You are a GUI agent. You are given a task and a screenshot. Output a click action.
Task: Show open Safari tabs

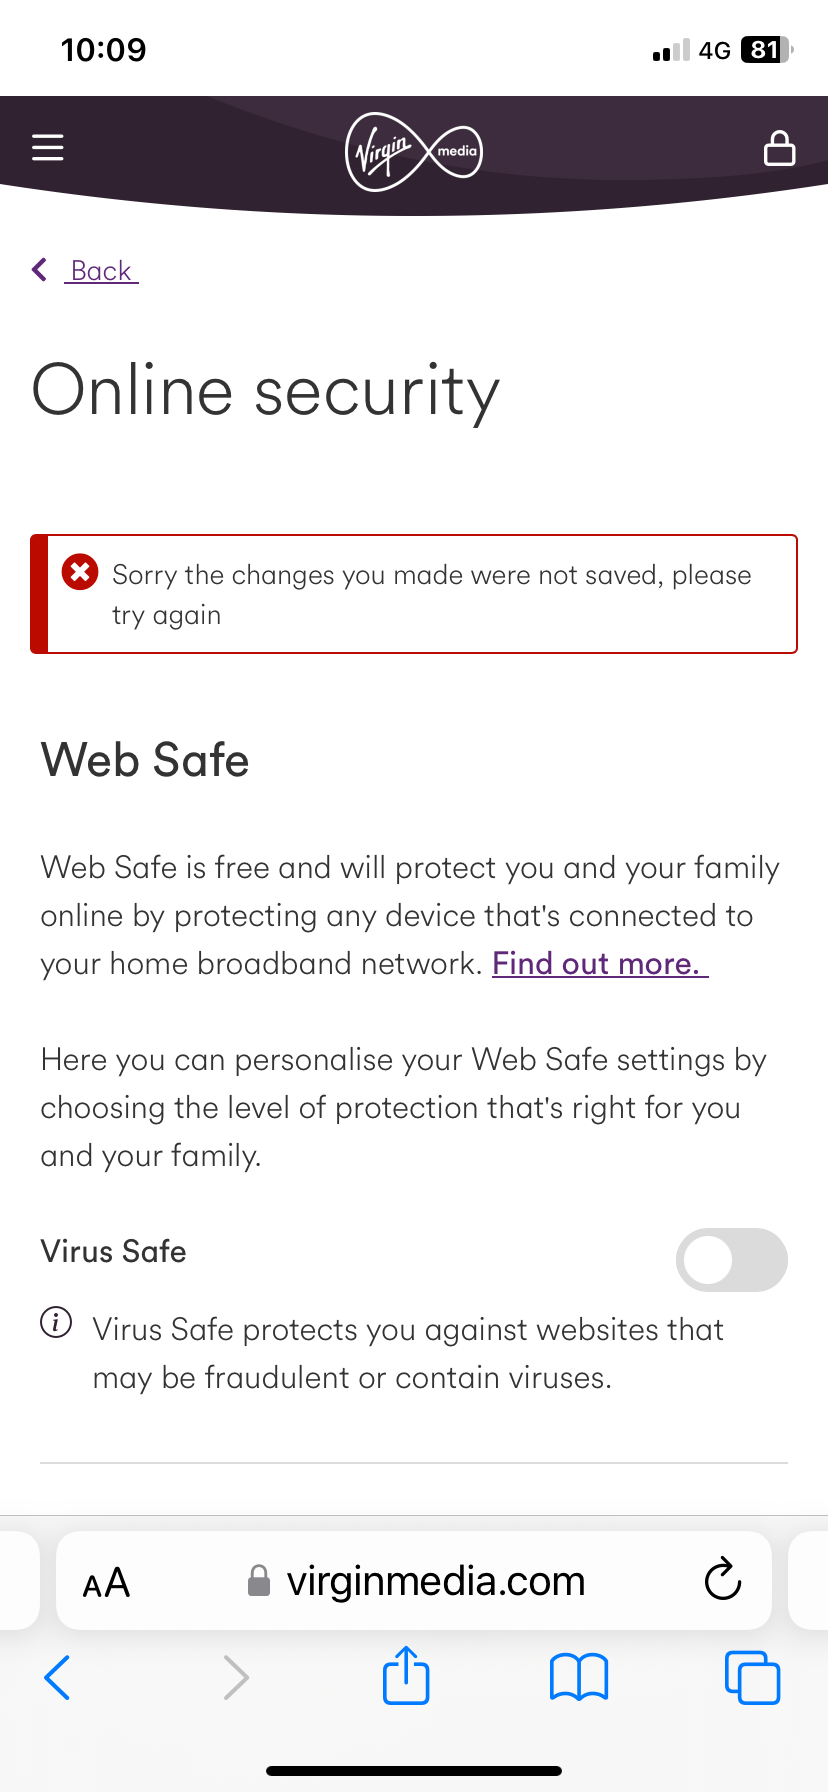(752, 1677)
